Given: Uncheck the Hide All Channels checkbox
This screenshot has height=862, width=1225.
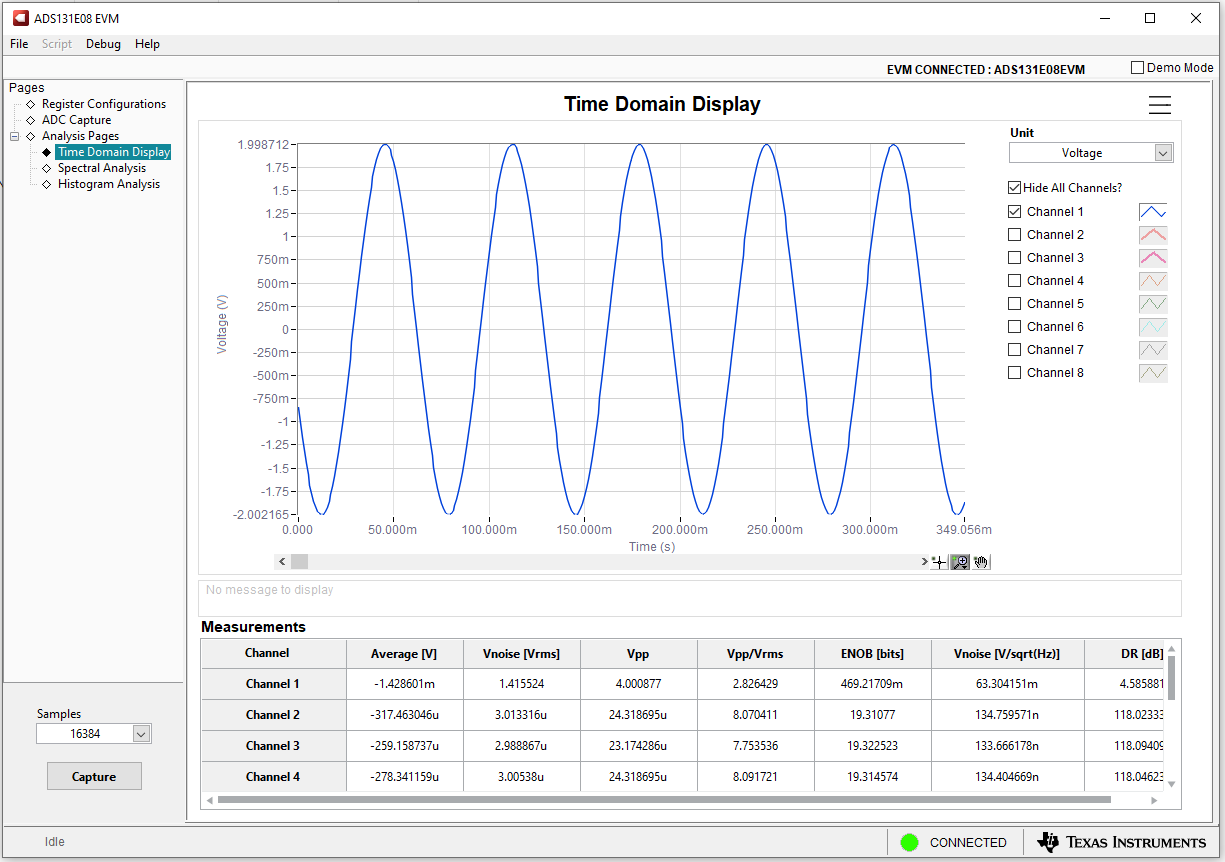Looking at the screenshot, I should [x=1015, y=188].
